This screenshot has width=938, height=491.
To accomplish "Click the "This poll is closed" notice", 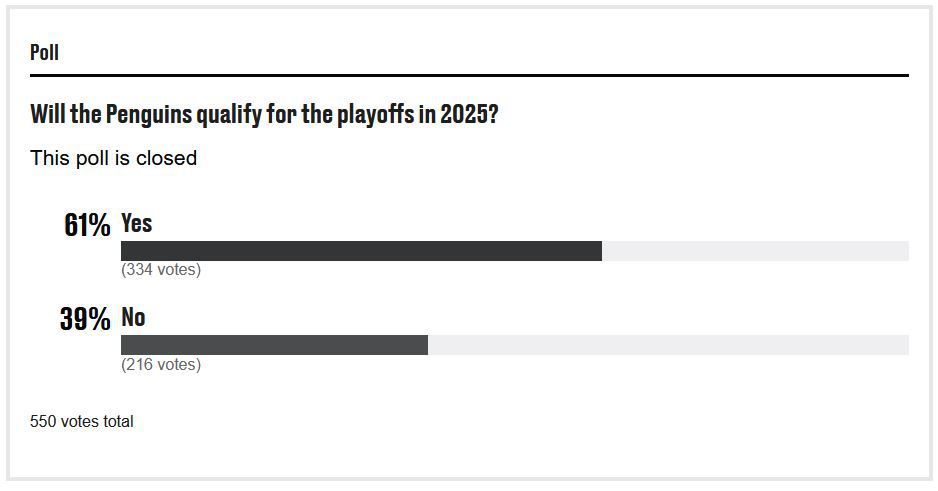I will pyautogui.click(x=113, y=158).
